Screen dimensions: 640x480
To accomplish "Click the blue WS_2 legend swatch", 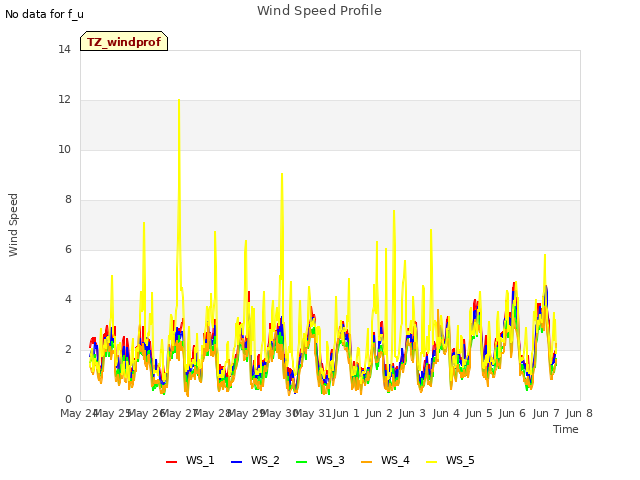I will (236, 462).
